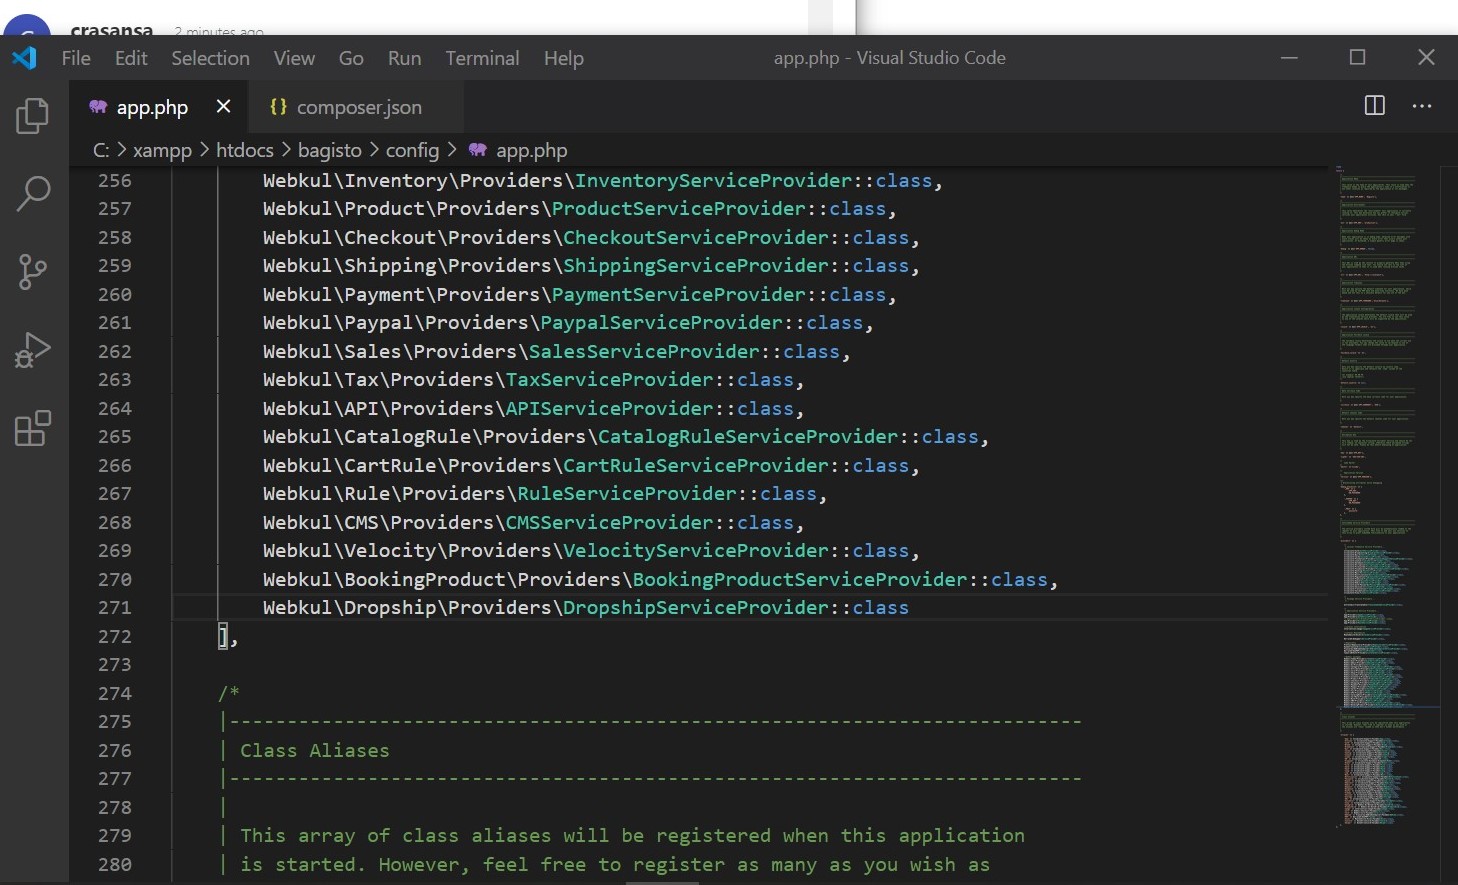Open the Help menu
The height and width of the screenshot is (885, 1458).
564,58
